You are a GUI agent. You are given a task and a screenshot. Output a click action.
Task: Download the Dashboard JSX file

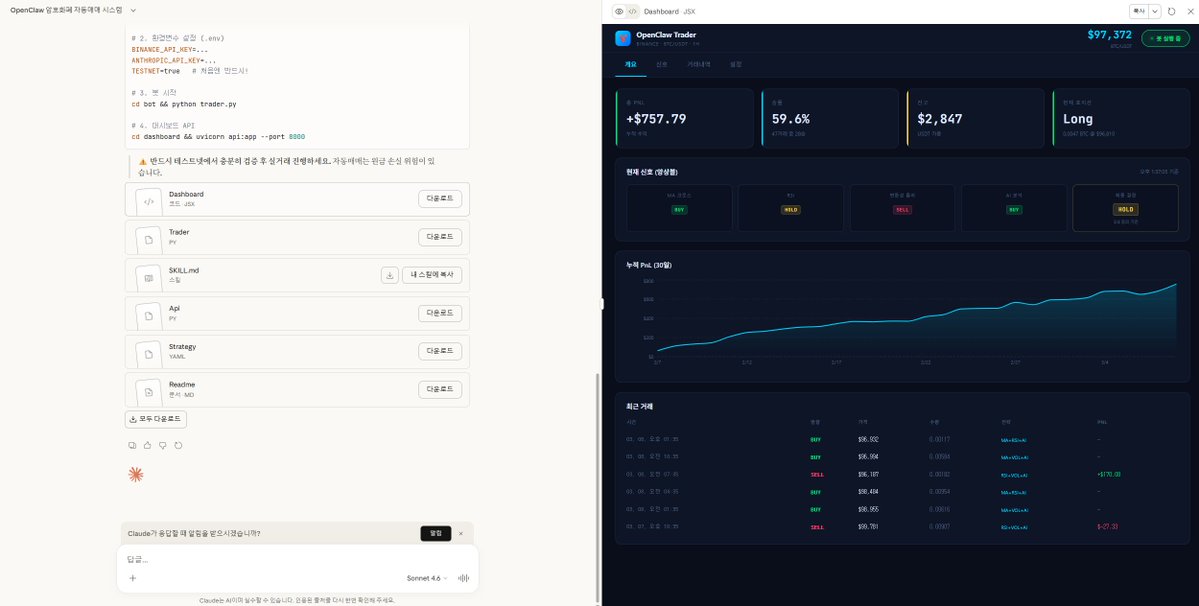(x=440, y=199)
